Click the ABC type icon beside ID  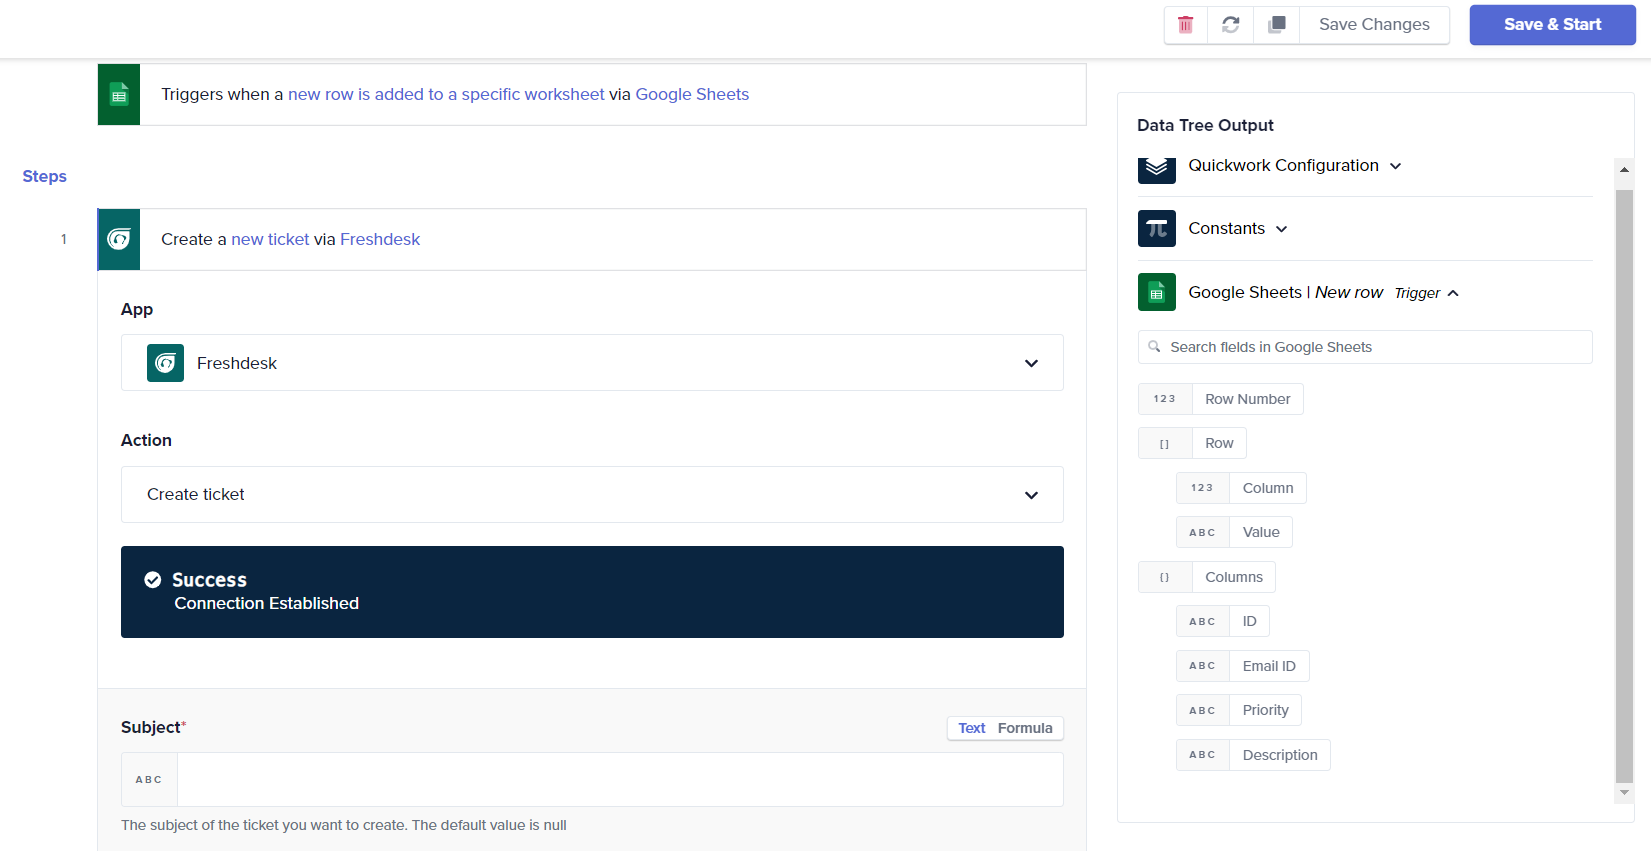tap(1203, 621)
